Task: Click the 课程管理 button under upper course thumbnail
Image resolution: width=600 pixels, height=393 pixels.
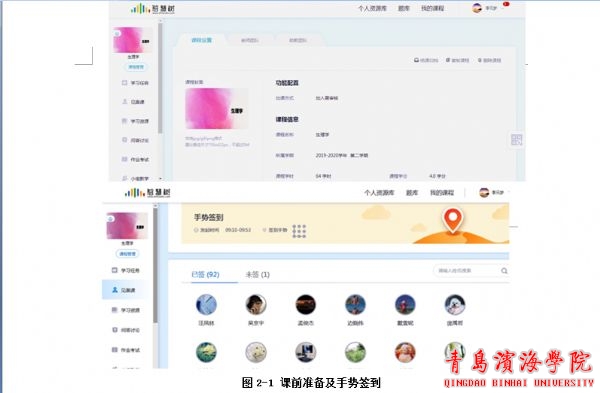Action: 136,67
